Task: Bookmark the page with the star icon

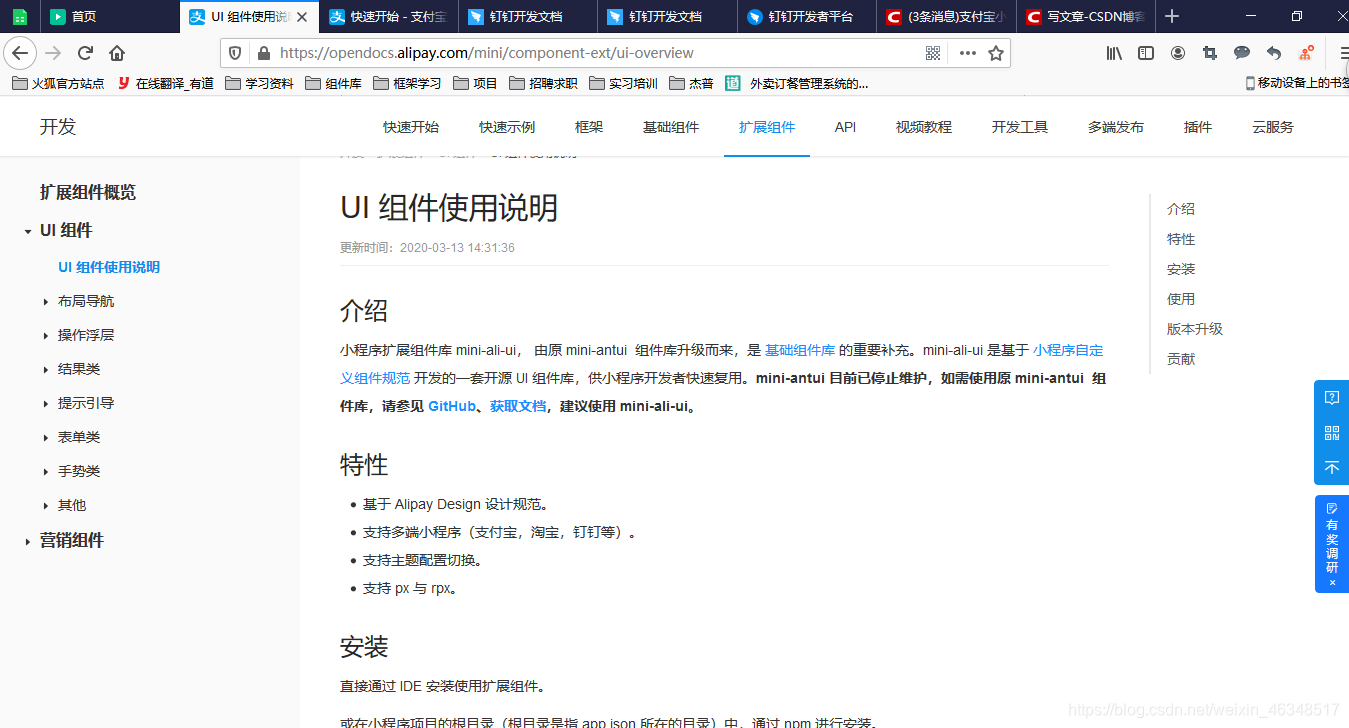Action: (x=995, y=52)
